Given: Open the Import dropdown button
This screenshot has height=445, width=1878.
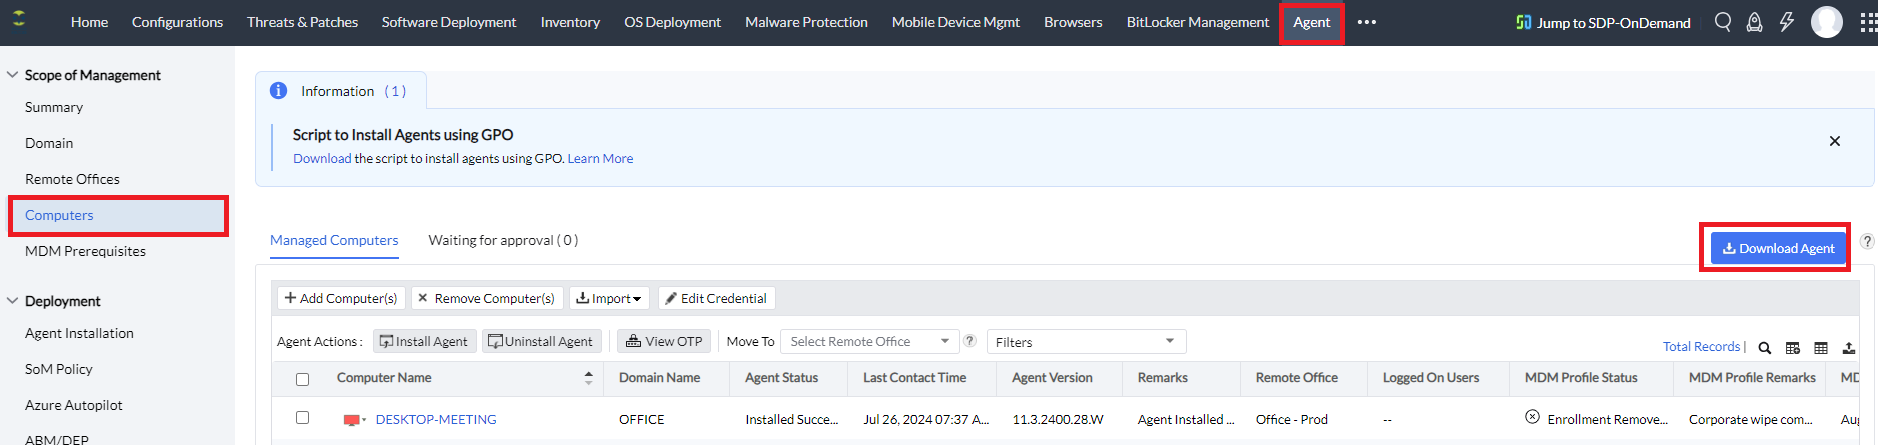Looking at the screenshot, I should [x=609, y=298].
